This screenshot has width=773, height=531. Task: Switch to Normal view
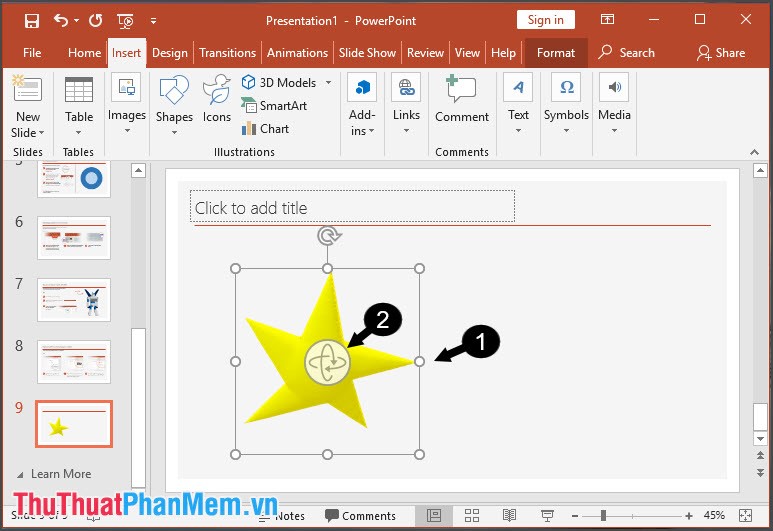coord(434,516)
